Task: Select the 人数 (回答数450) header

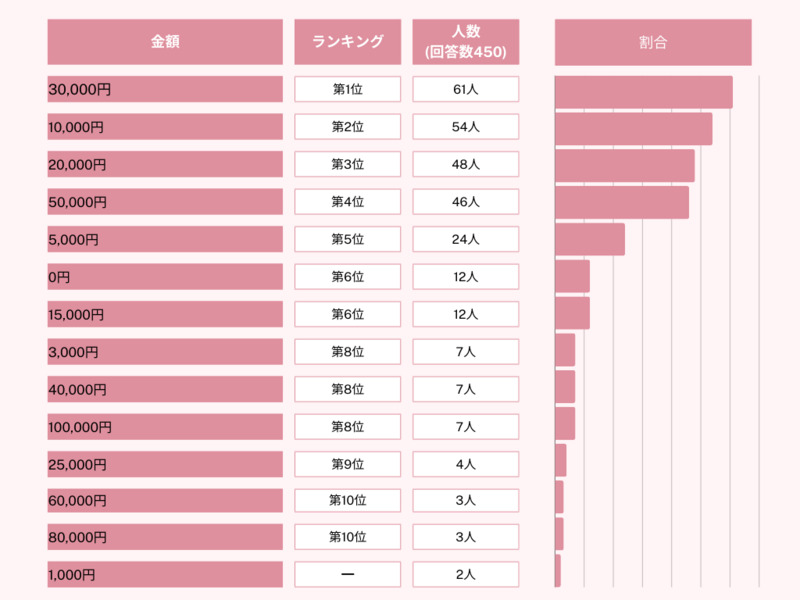Action: tap(466, 42)
